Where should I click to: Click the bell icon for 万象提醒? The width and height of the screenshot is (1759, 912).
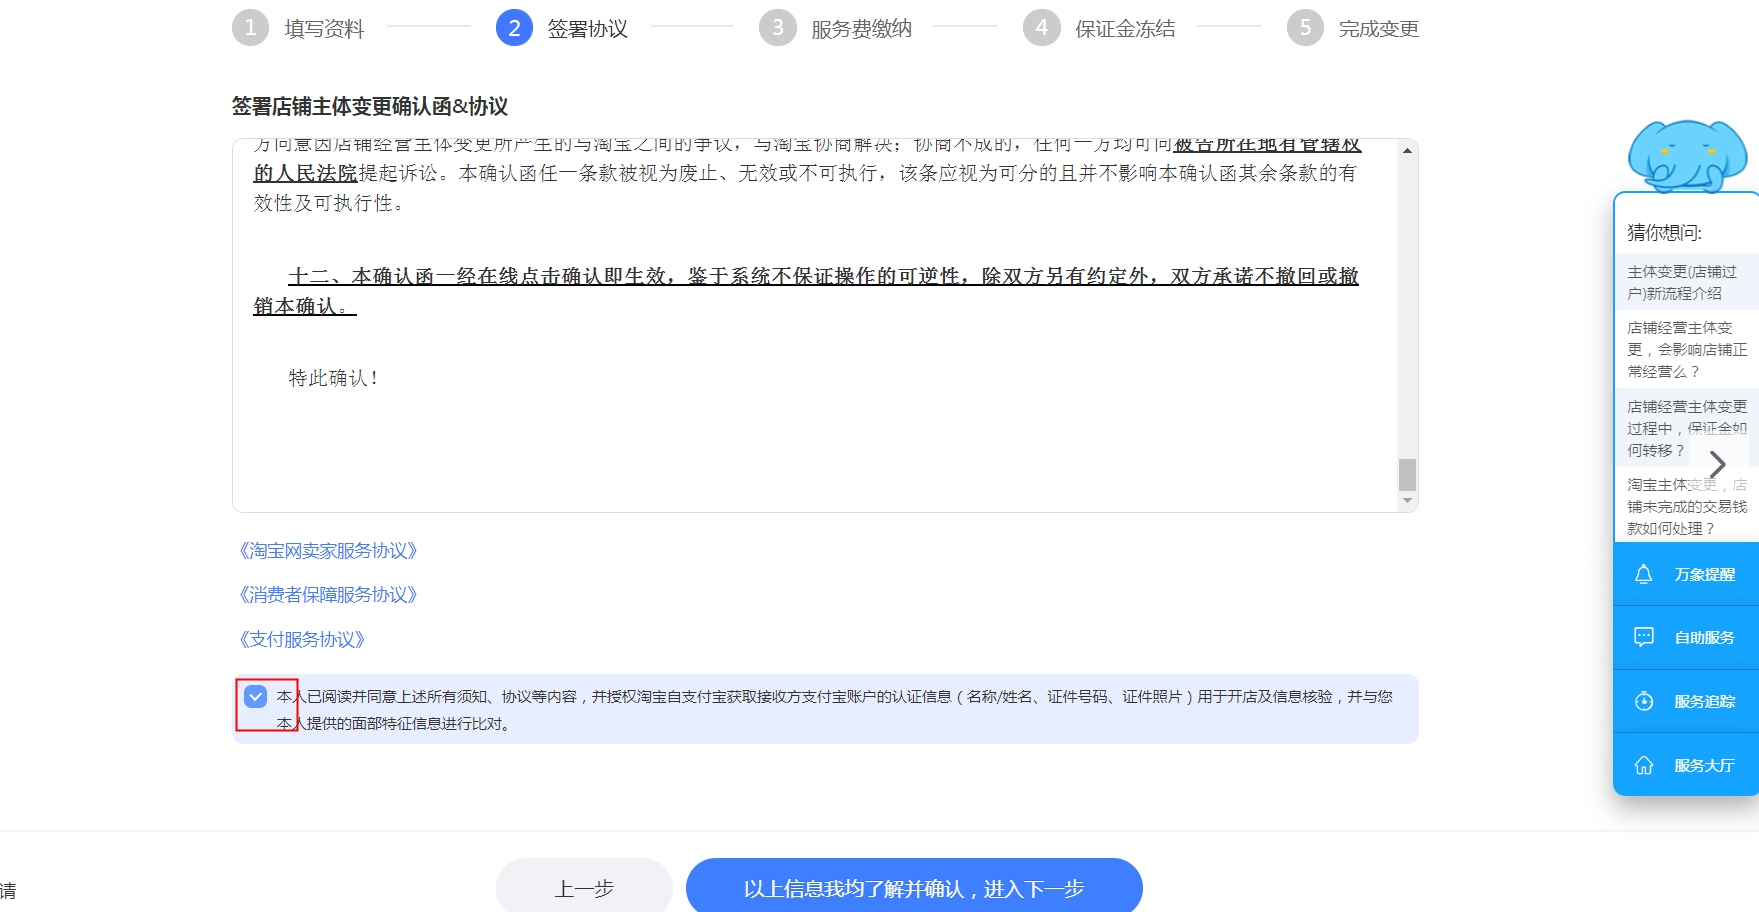point(1643,574)
